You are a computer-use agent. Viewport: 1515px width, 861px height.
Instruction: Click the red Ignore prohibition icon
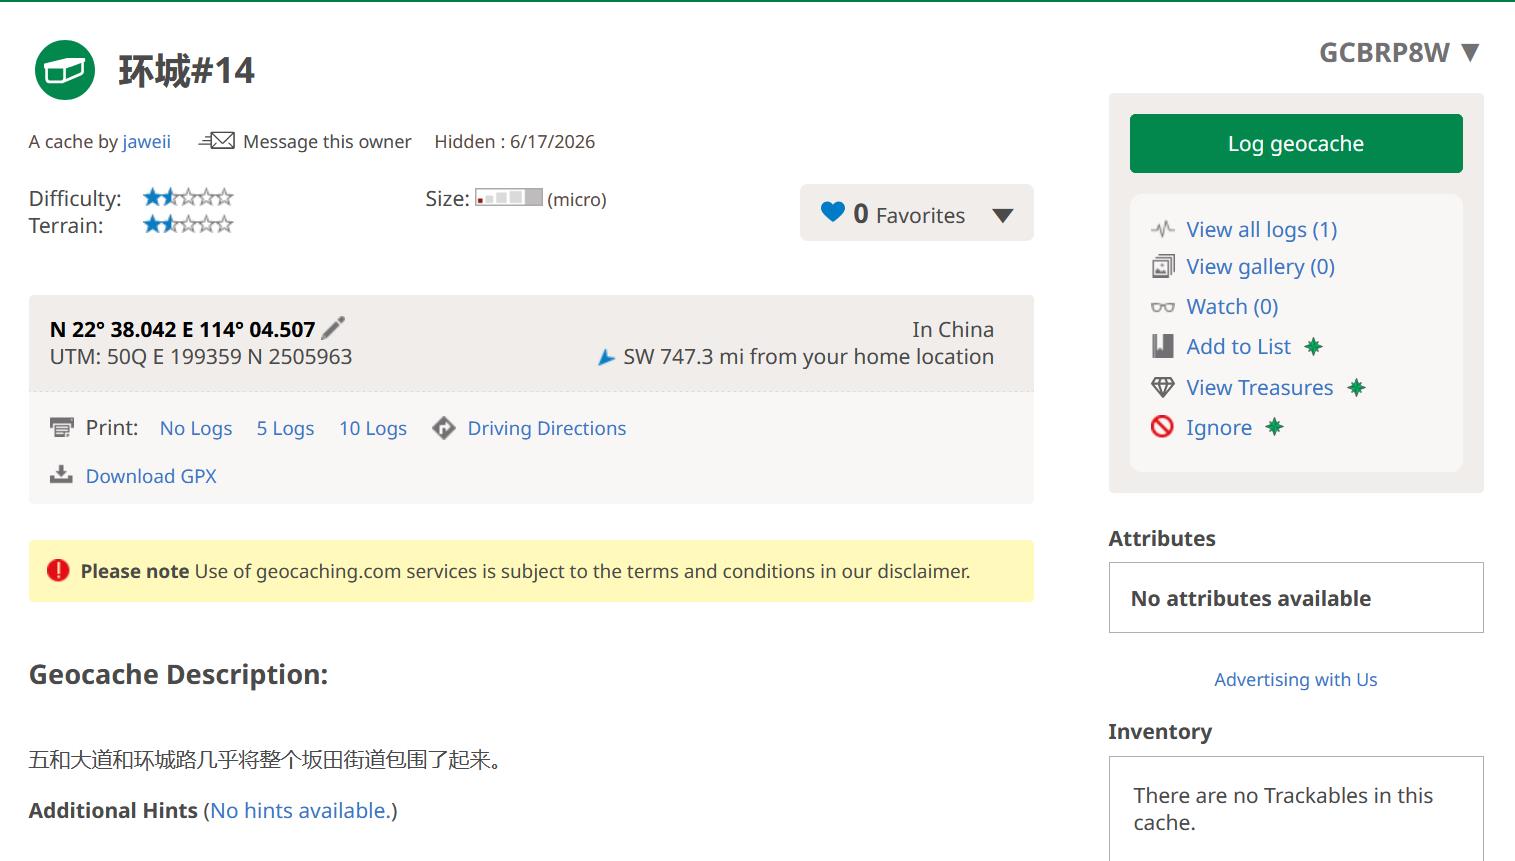[1162, 427]
